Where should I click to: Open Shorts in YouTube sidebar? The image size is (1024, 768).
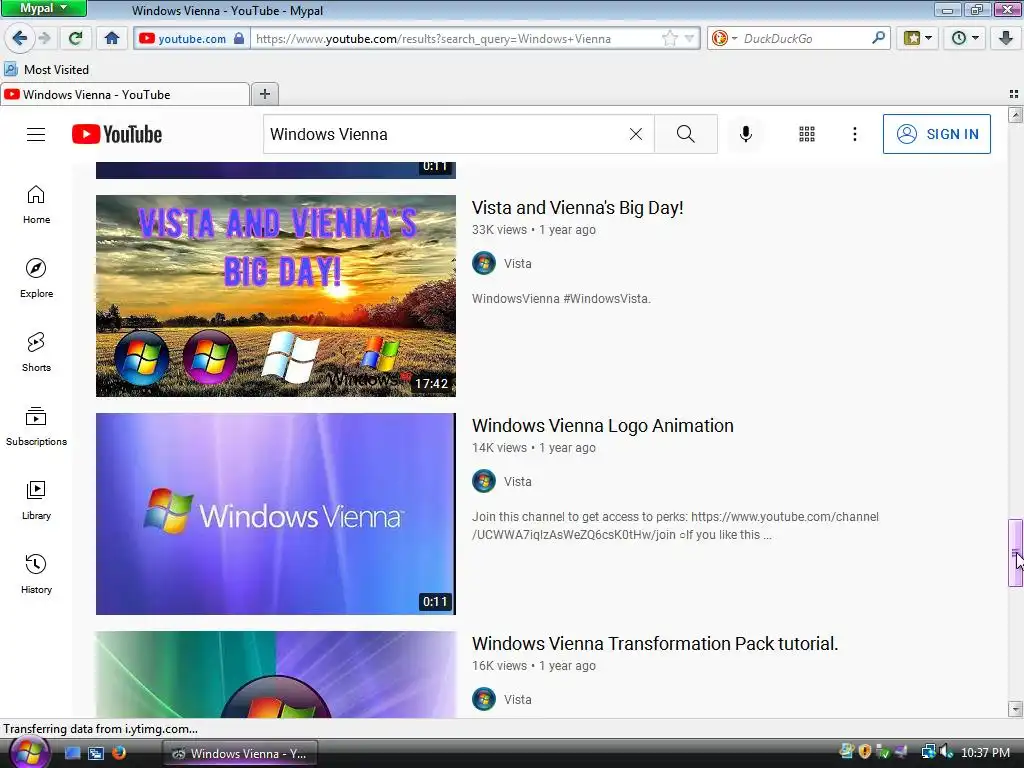click(36, 353)
